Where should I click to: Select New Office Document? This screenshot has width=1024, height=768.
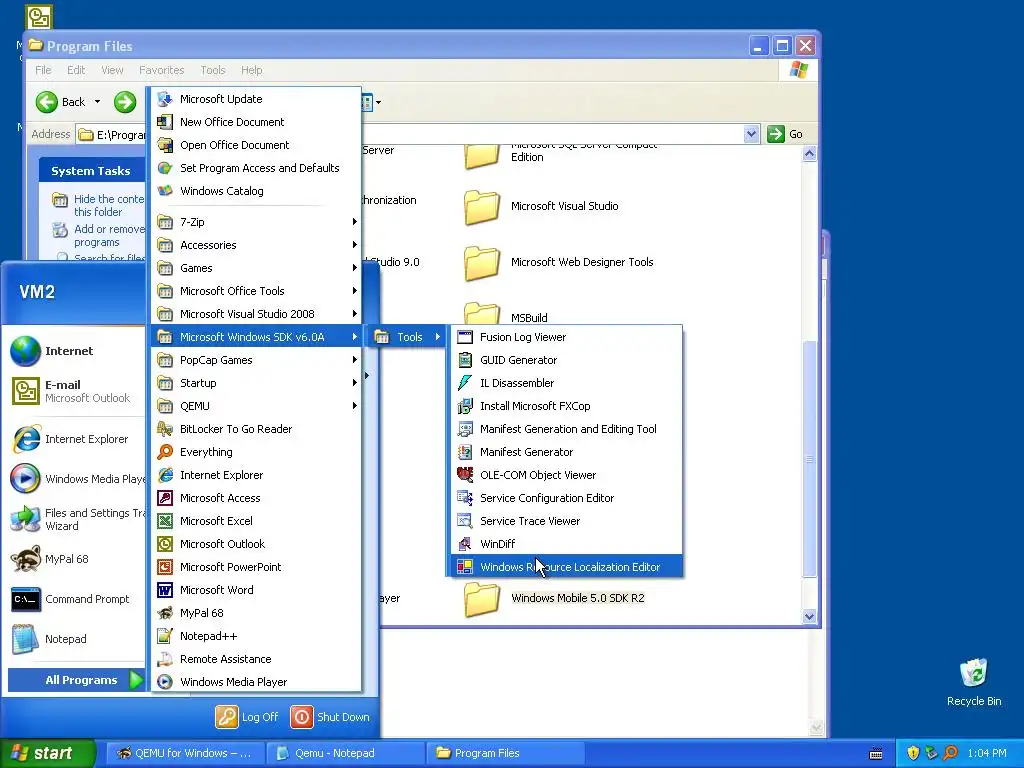coord(256,121)
